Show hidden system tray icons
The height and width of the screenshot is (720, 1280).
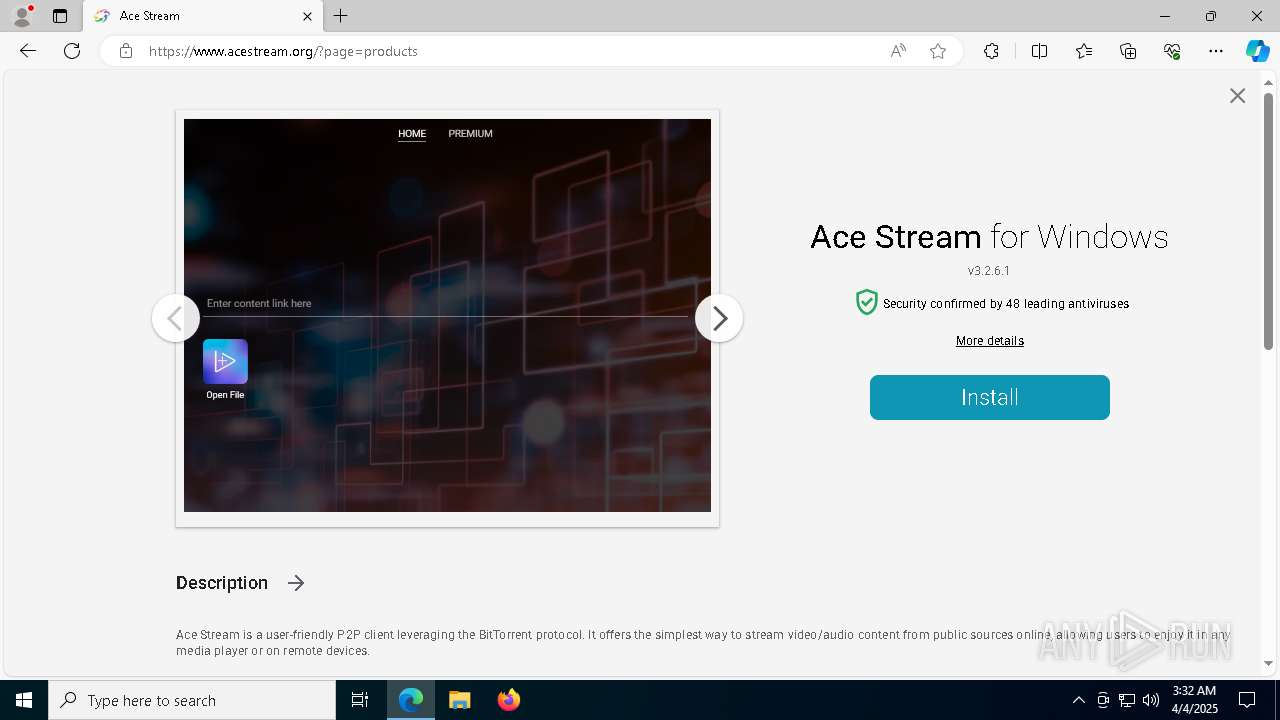click(x=1078, y=700)
